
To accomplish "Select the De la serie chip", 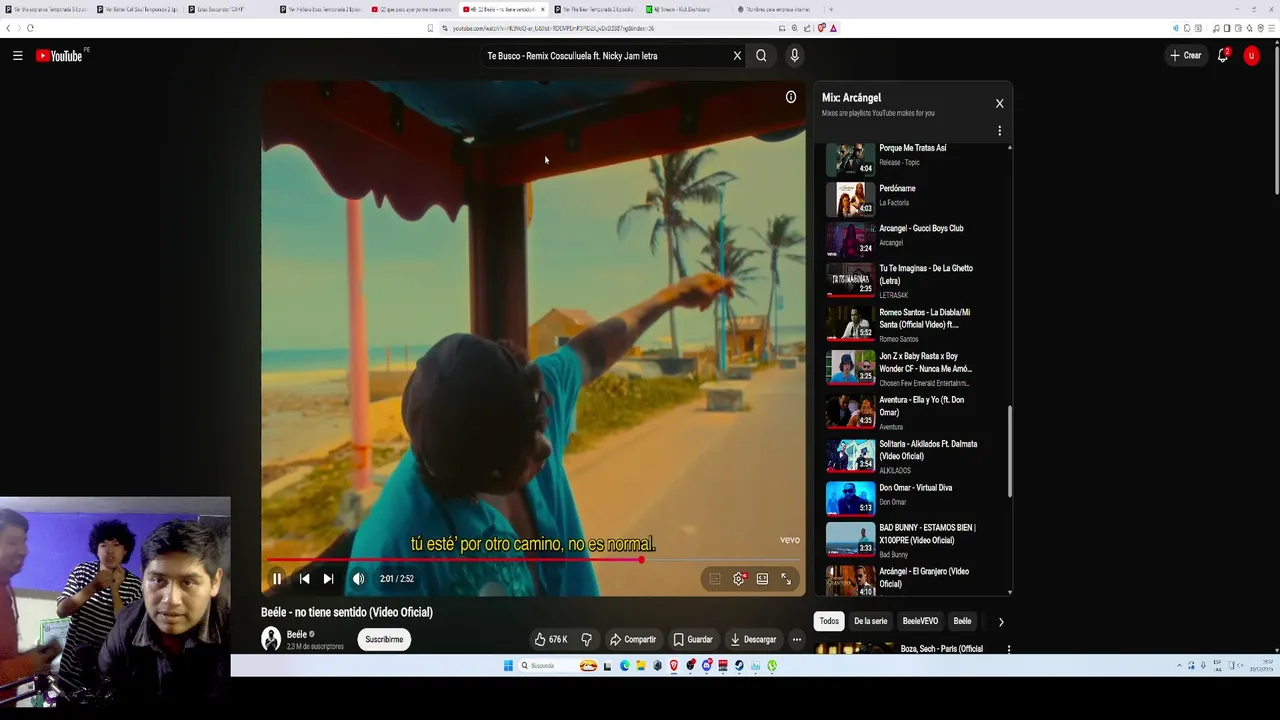I will pyautogui.click(x=870, y=621).
